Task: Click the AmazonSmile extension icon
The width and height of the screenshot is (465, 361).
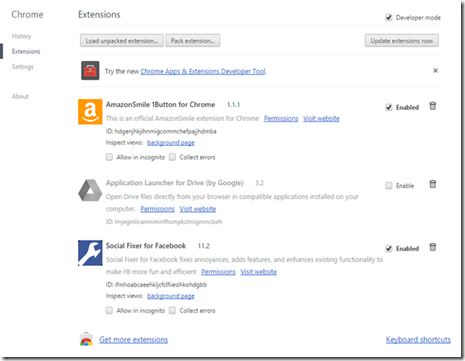Action: point(90,112)
